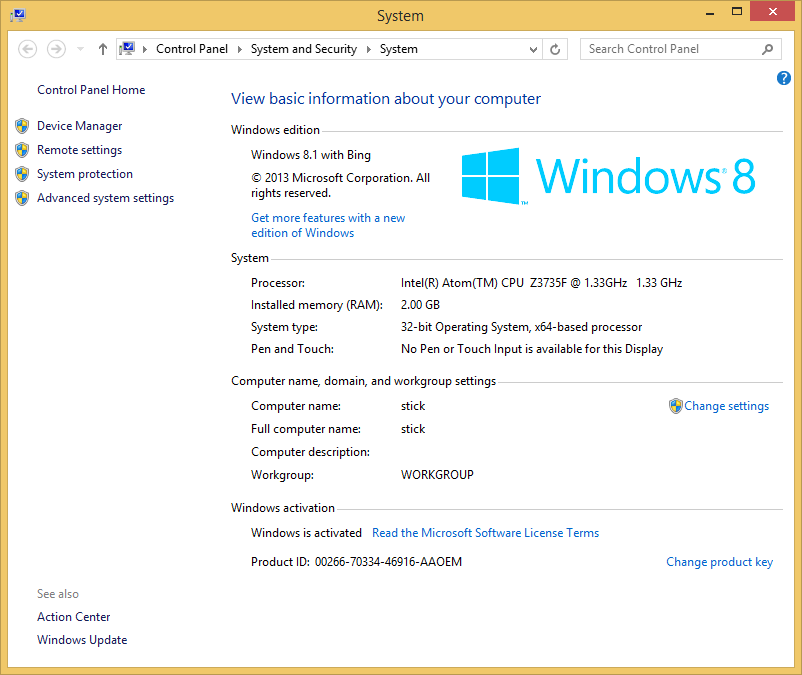
Task: Click the System window title bar icon
Action: tap(18, 15)
